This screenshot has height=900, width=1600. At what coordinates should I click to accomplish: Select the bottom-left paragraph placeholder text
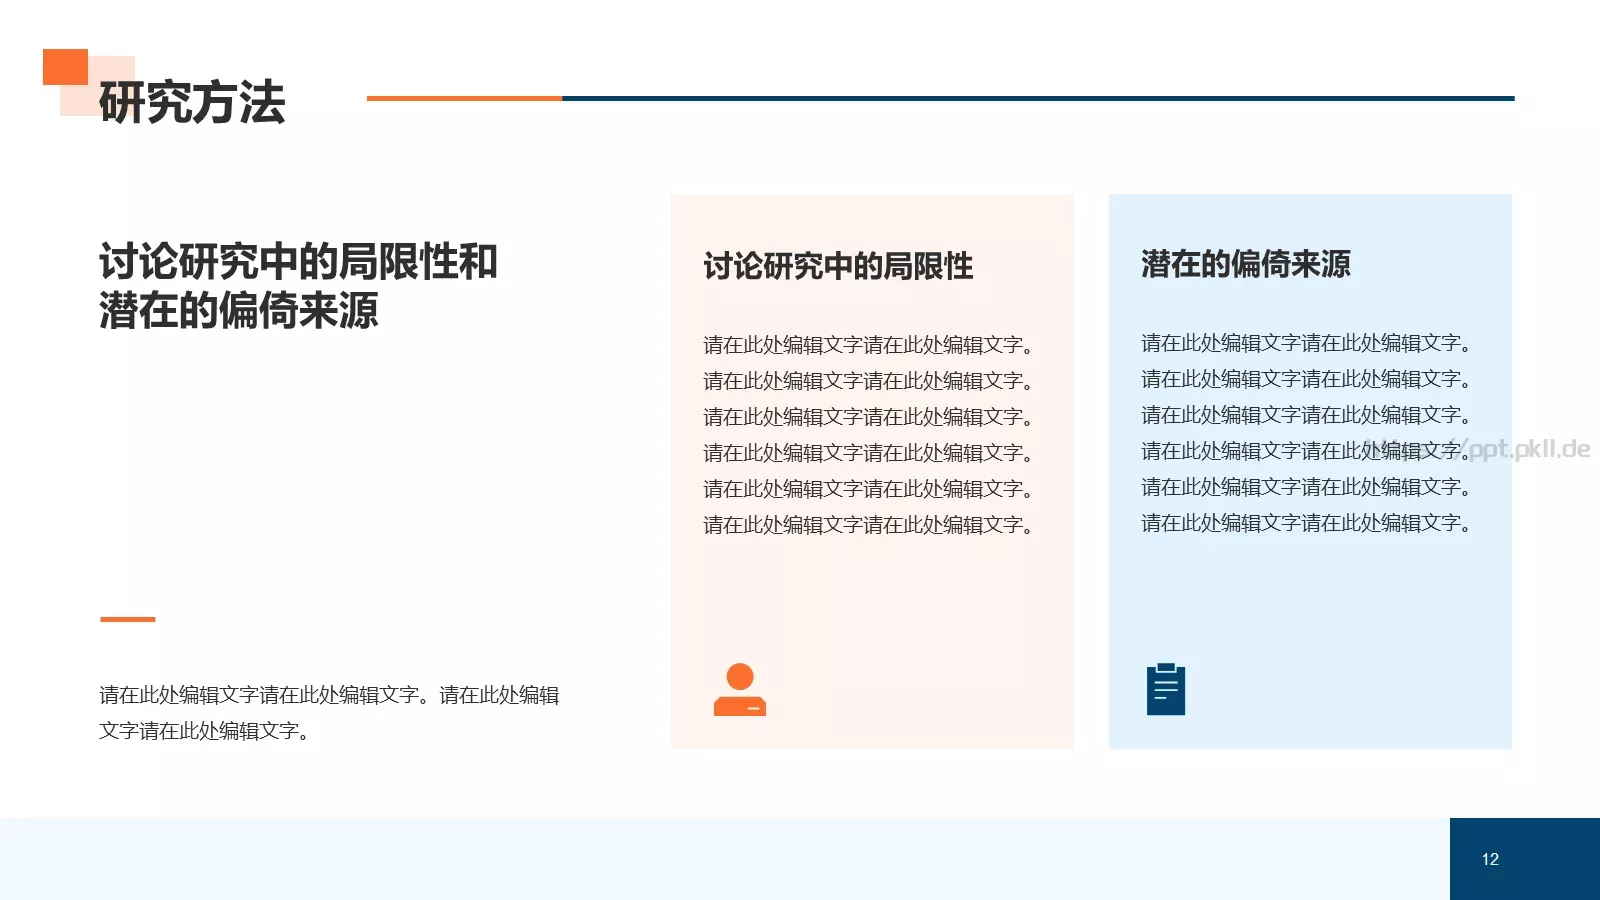click(x=329, y=713)
